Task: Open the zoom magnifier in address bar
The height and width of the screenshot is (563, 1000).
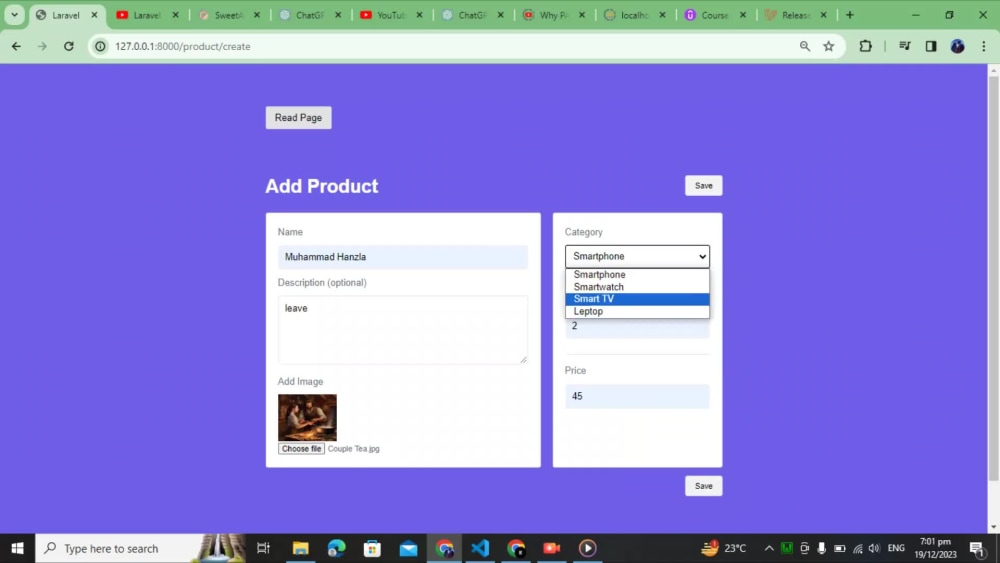Action: 805,46
